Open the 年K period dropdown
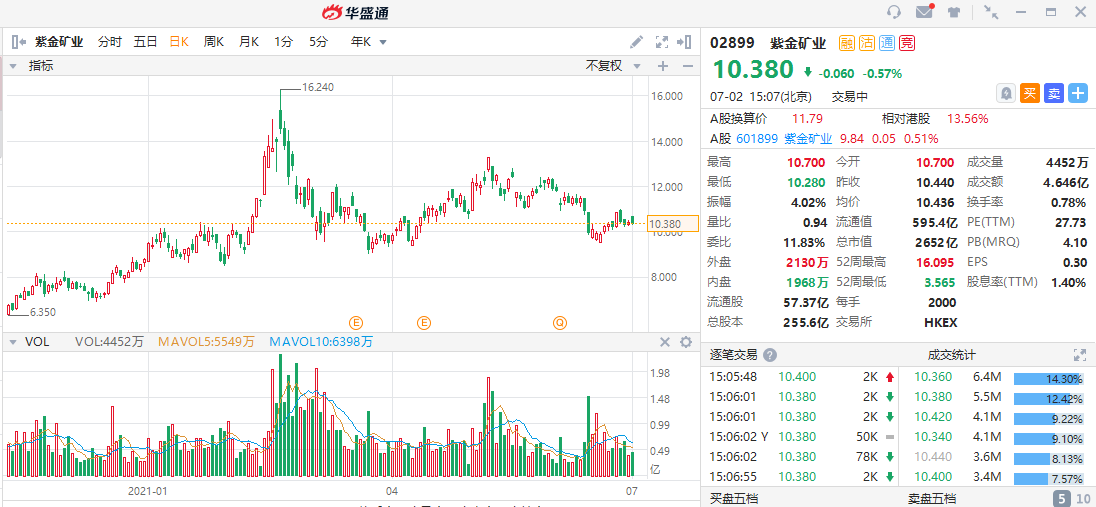Viewport: 1096px width, 507px height. click(369, 42)
